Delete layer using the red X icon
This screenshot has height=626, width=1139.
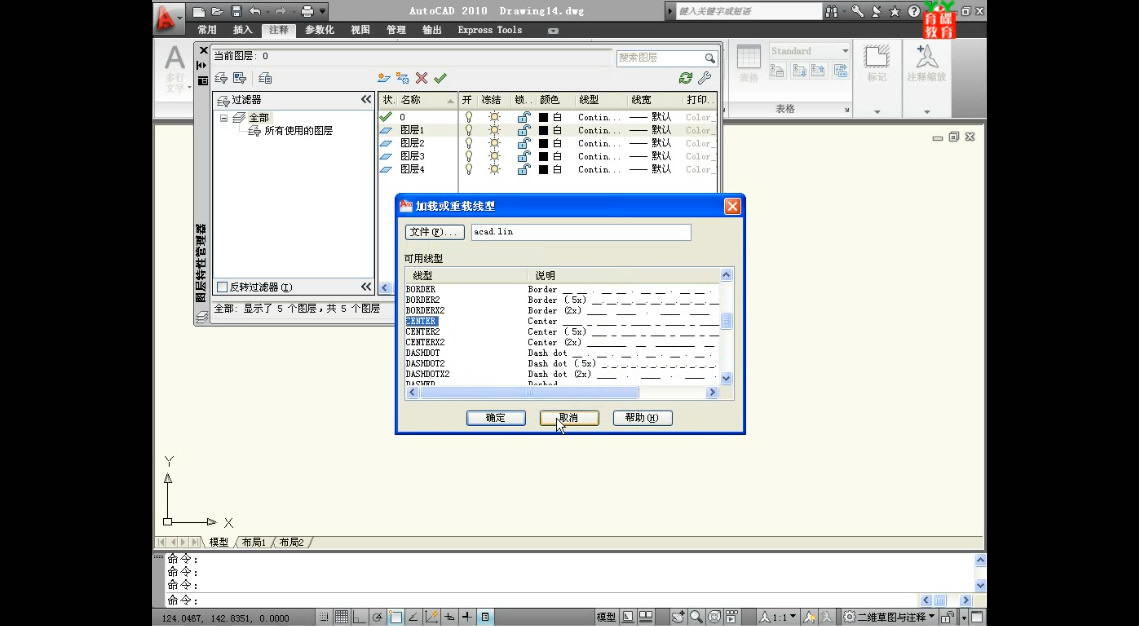coord(421,78)
